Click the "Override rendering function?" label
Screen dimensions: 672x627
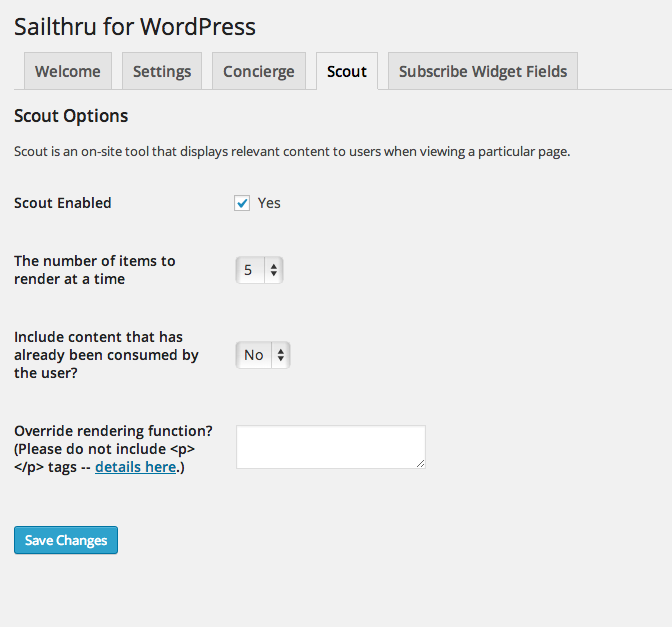coord(113,431)
